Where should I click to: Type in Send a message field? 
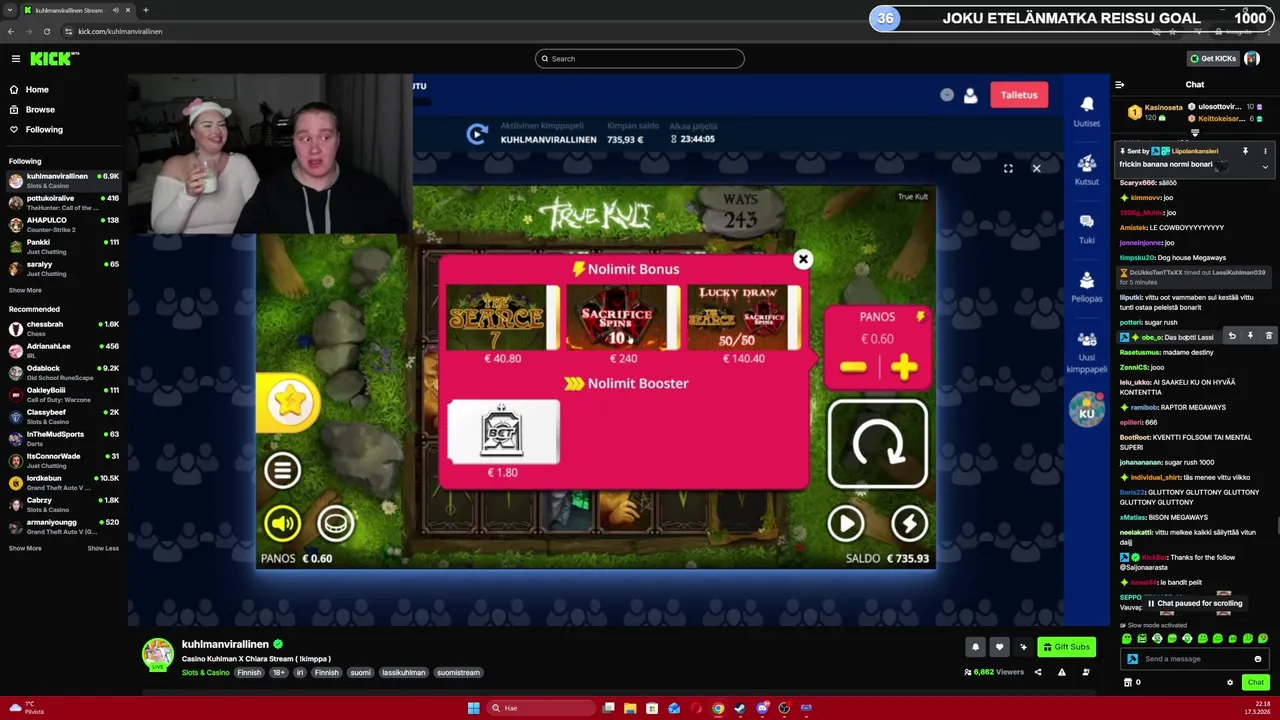coord(1195,659)
